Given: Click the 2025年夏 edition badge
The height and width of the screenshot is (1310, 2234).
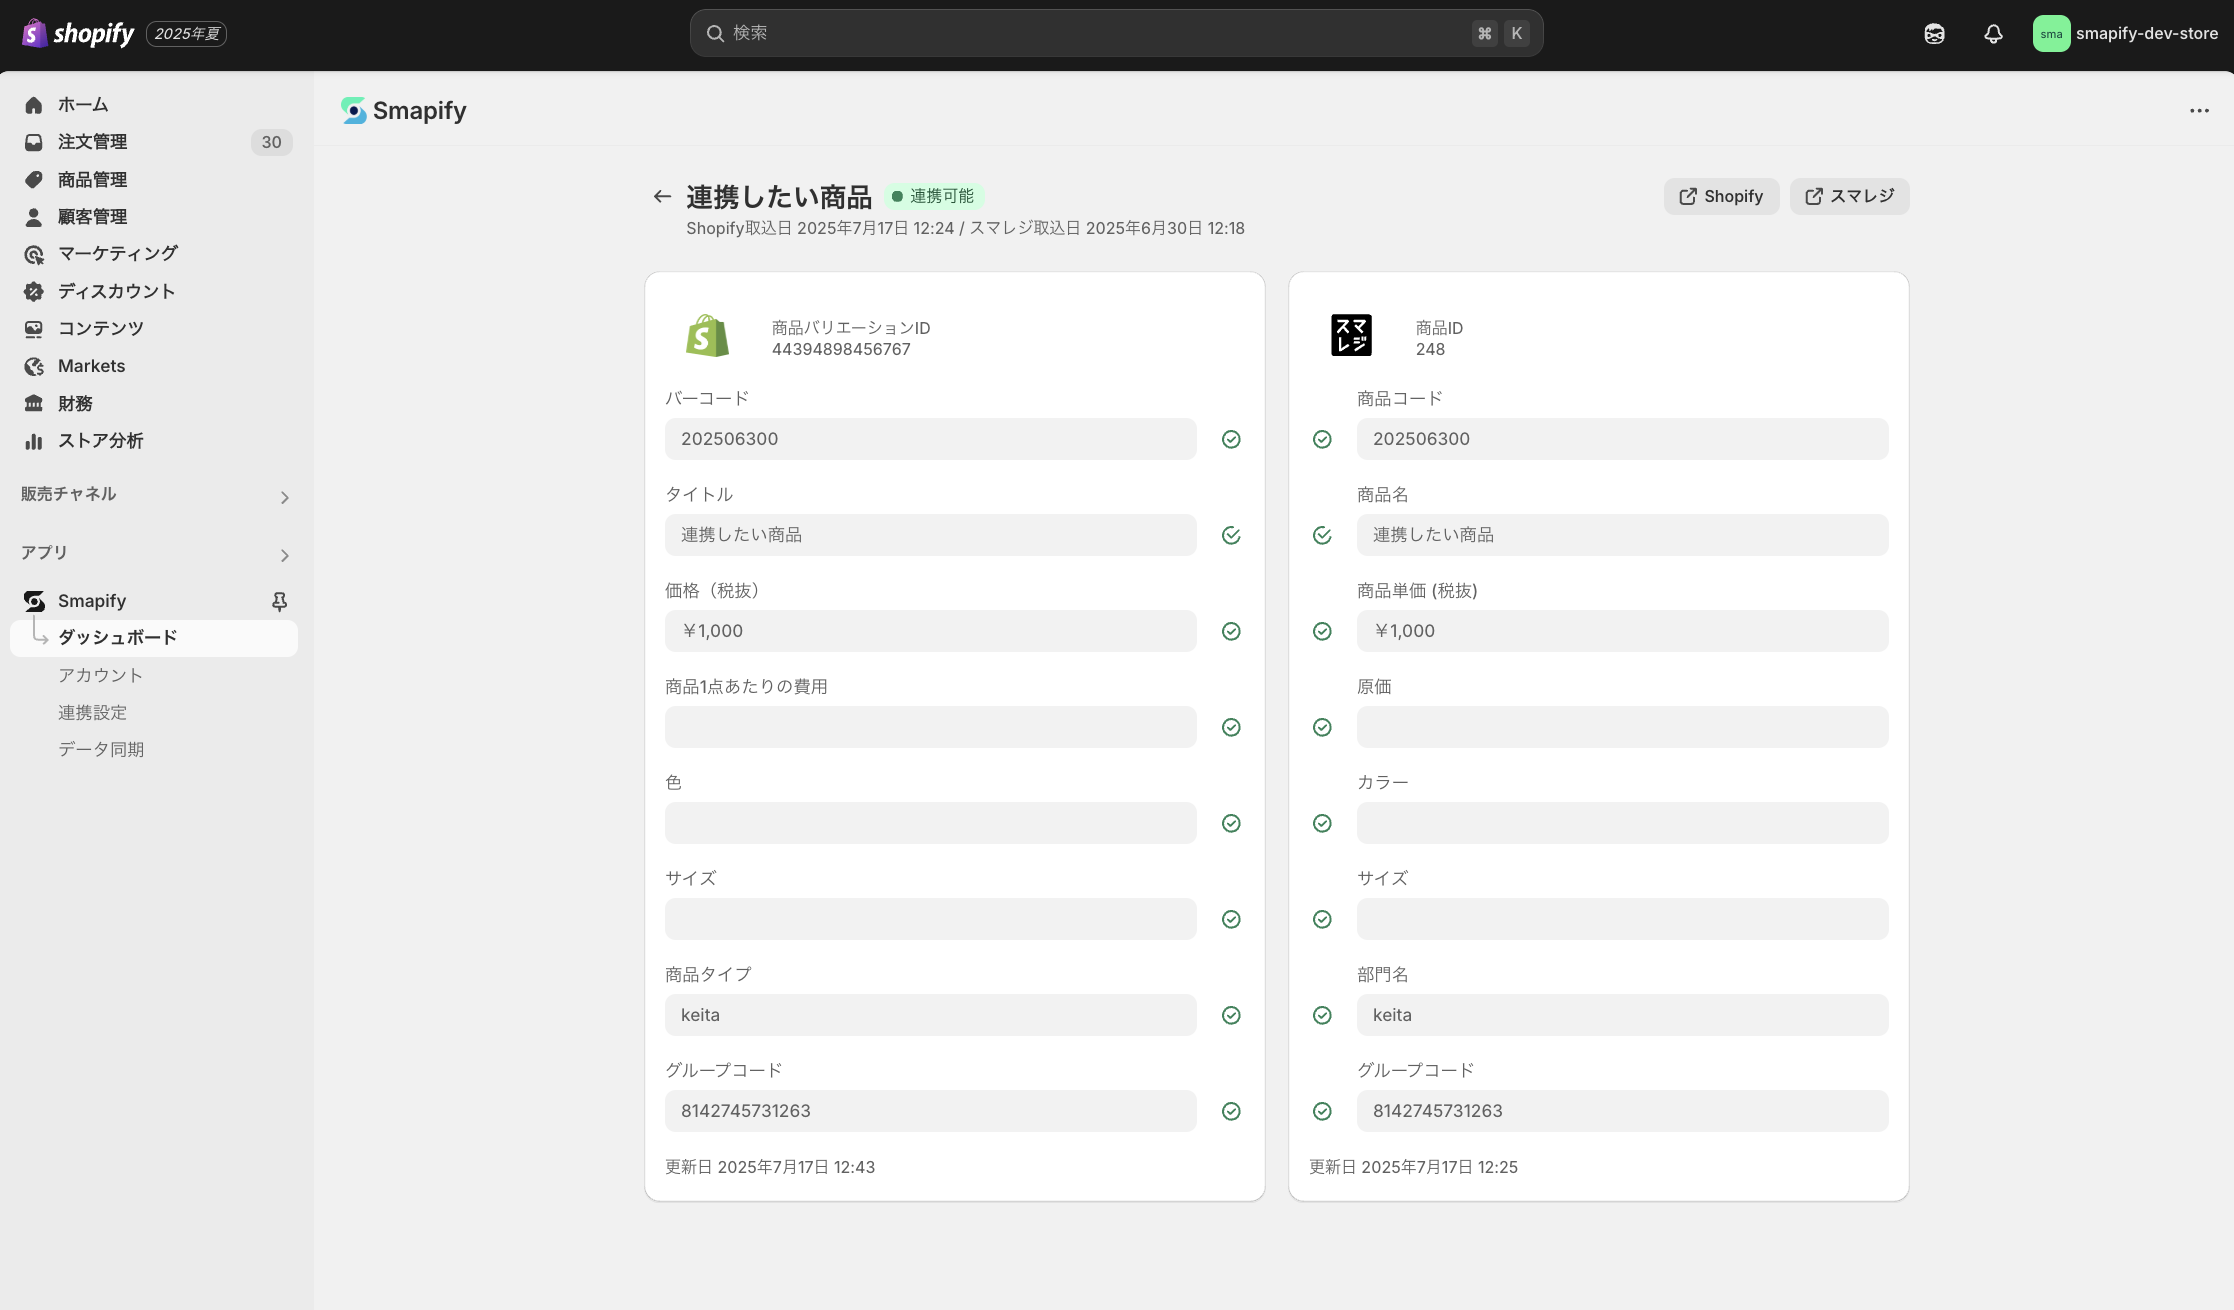Looking at the screenshot, I should pos(187,33).
